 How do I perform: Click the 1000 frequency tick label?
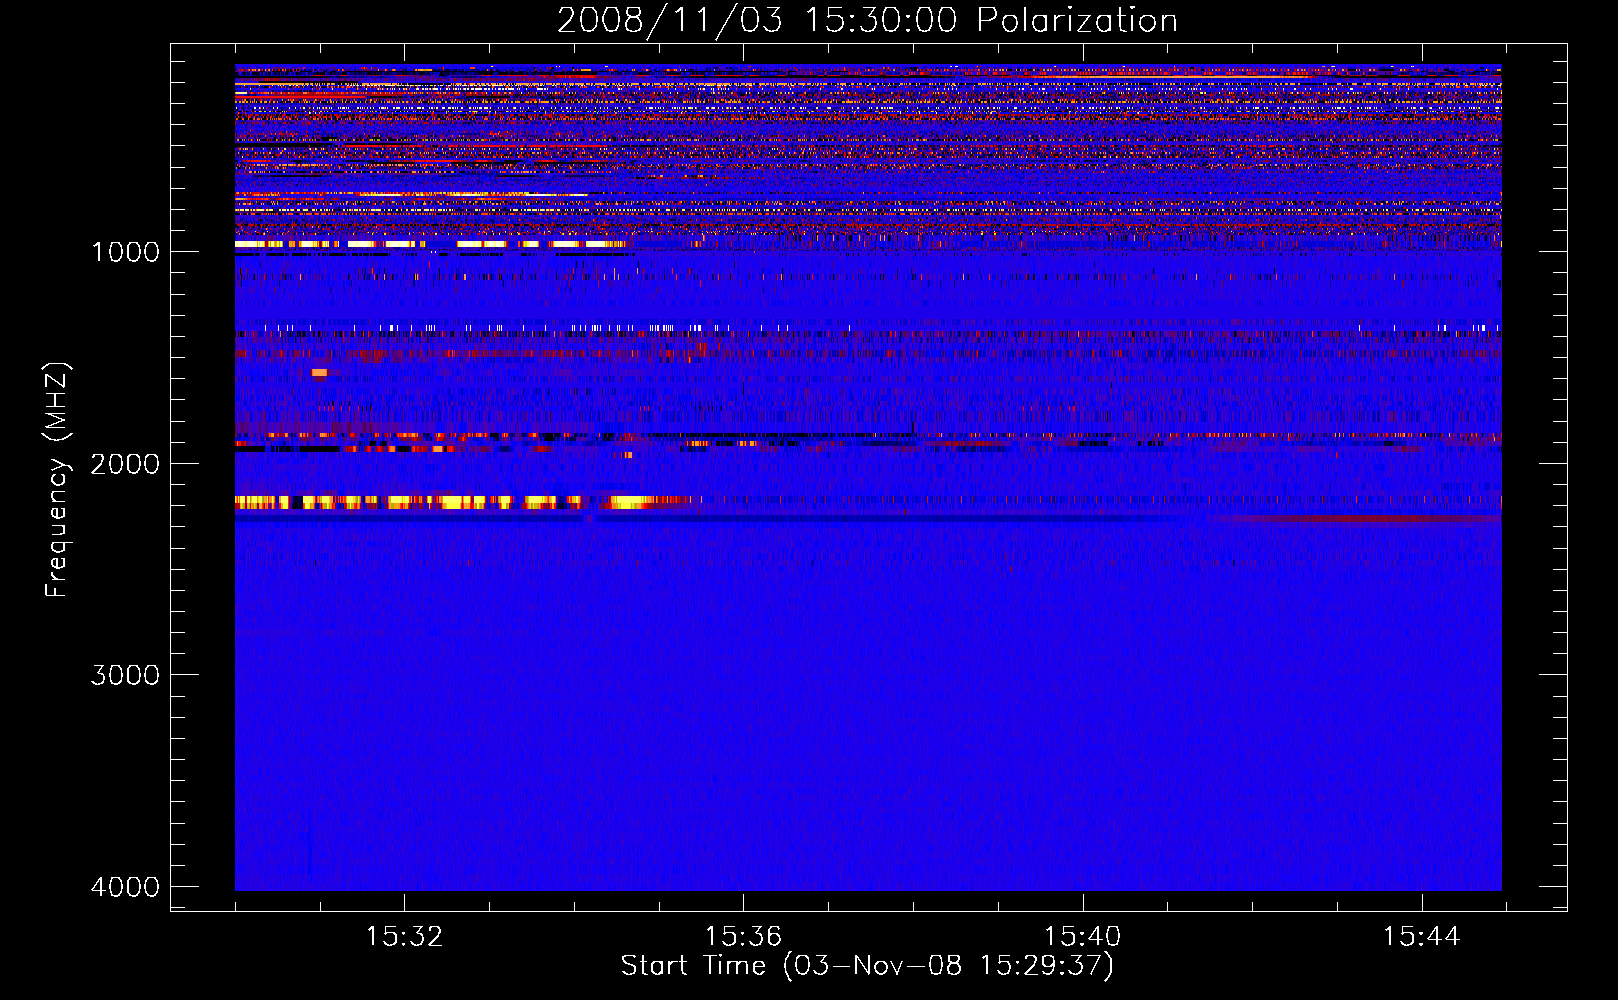point(125,252)
